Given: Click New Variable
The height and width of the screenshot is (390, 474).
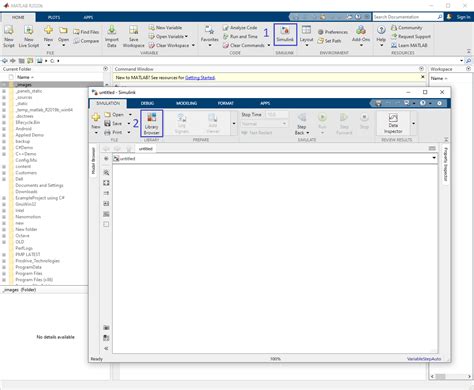Looking at the screenshot, I should coord(165,28).
